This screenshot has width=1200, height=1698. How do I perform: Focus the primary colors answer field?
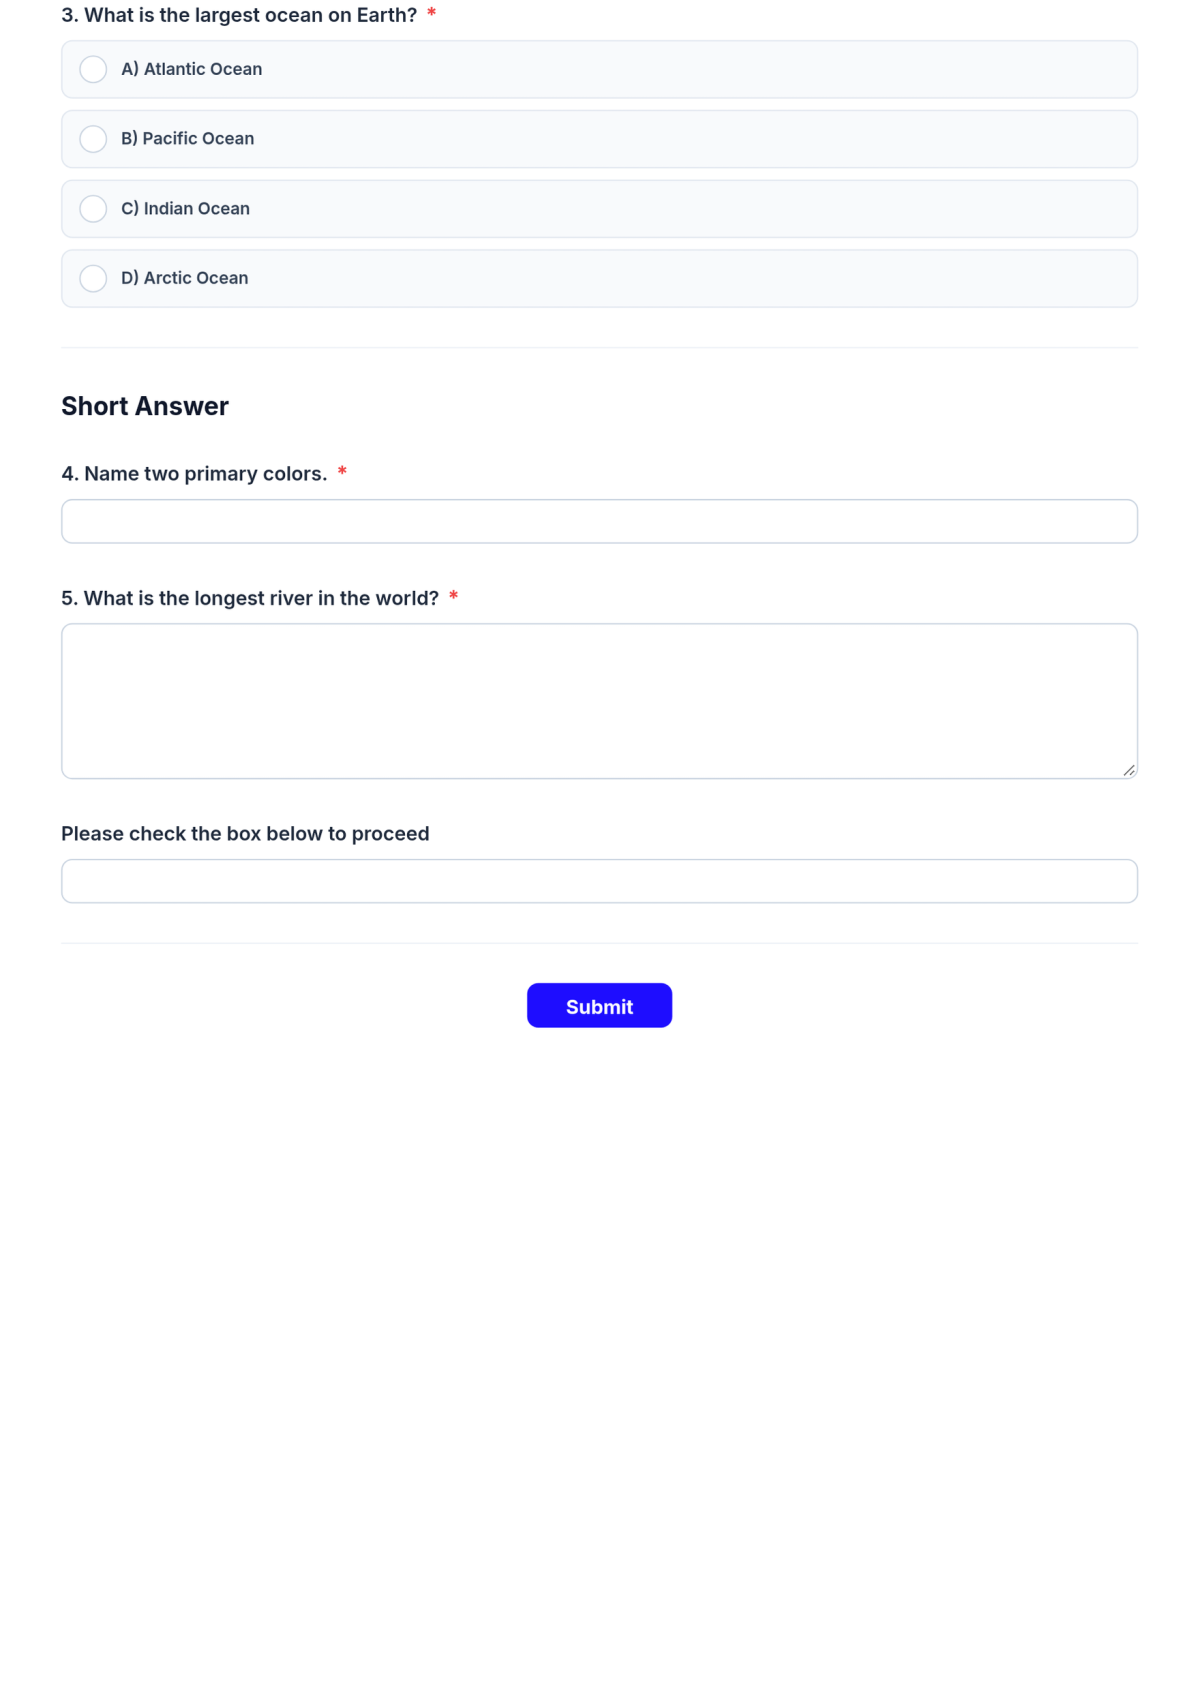click(599, 521)
